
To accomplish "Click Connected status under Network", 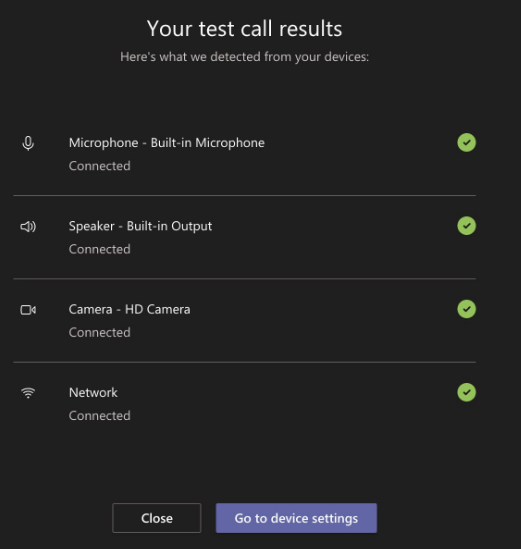I will 99,416.
